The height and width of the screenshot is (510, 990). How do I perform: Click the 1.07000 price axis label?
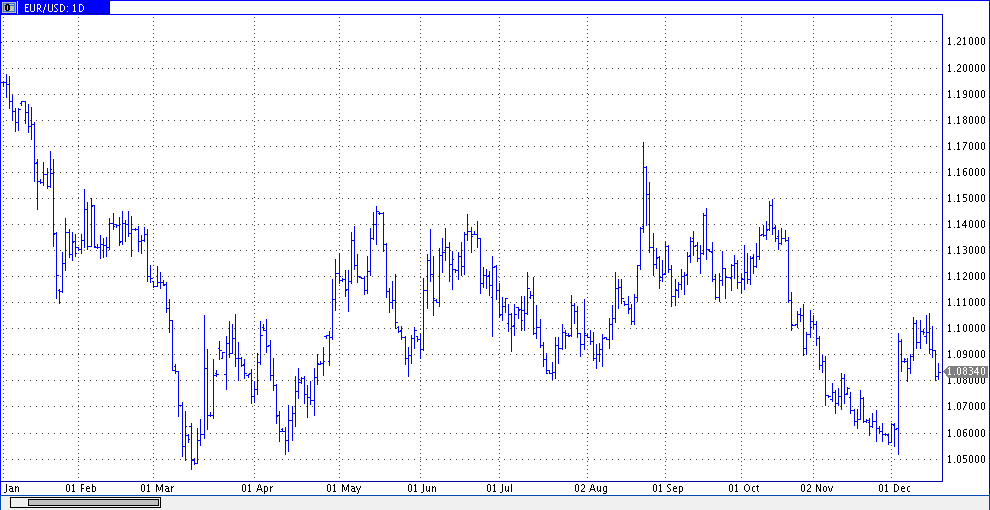[967, 407]
